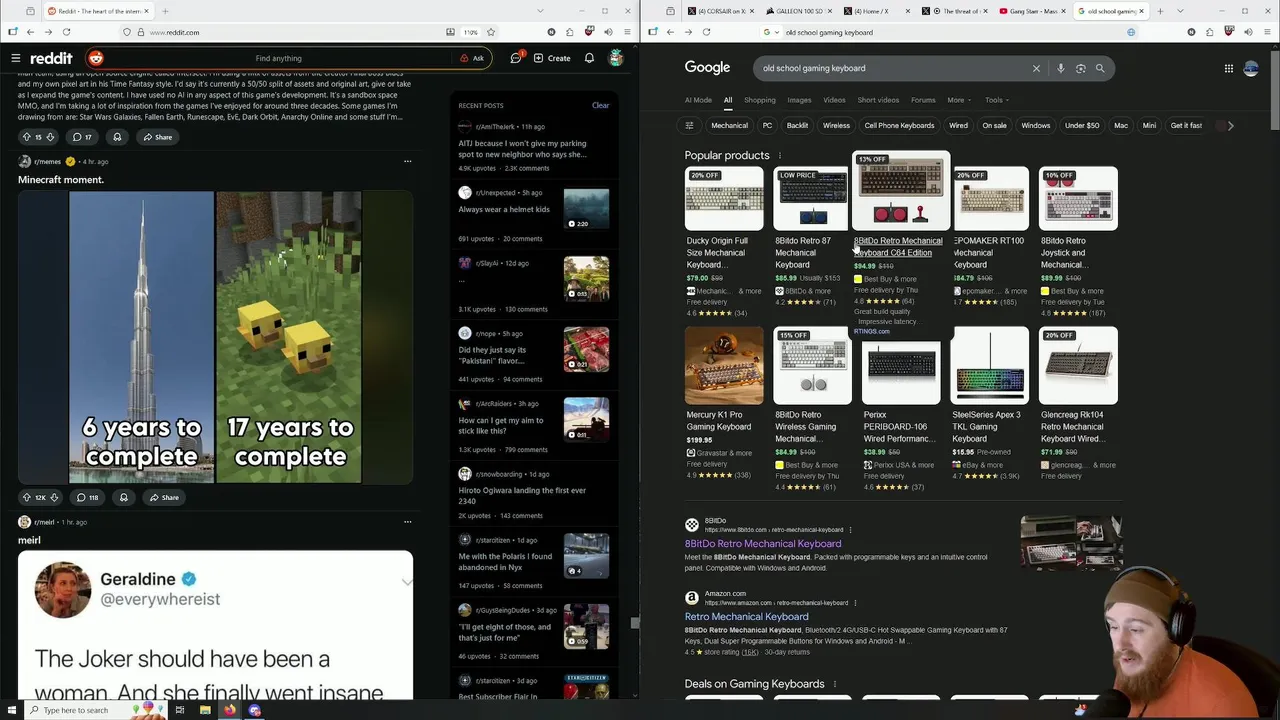Toggle the Mechanical filter chip
The height and width of the screenshot is (720, 1280).
point(729,125)
